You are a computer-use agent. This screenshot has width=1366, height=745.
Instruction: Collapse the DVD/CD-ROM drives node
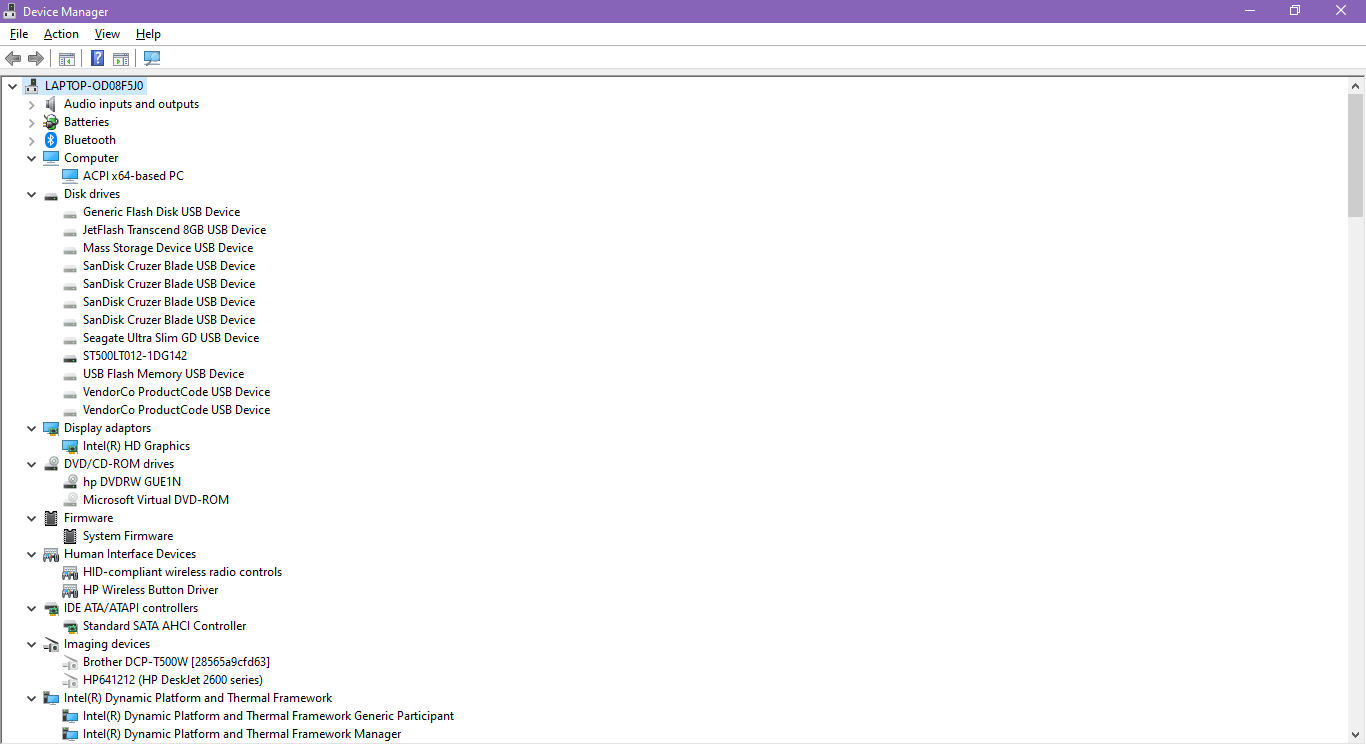[x=32, y=464]
